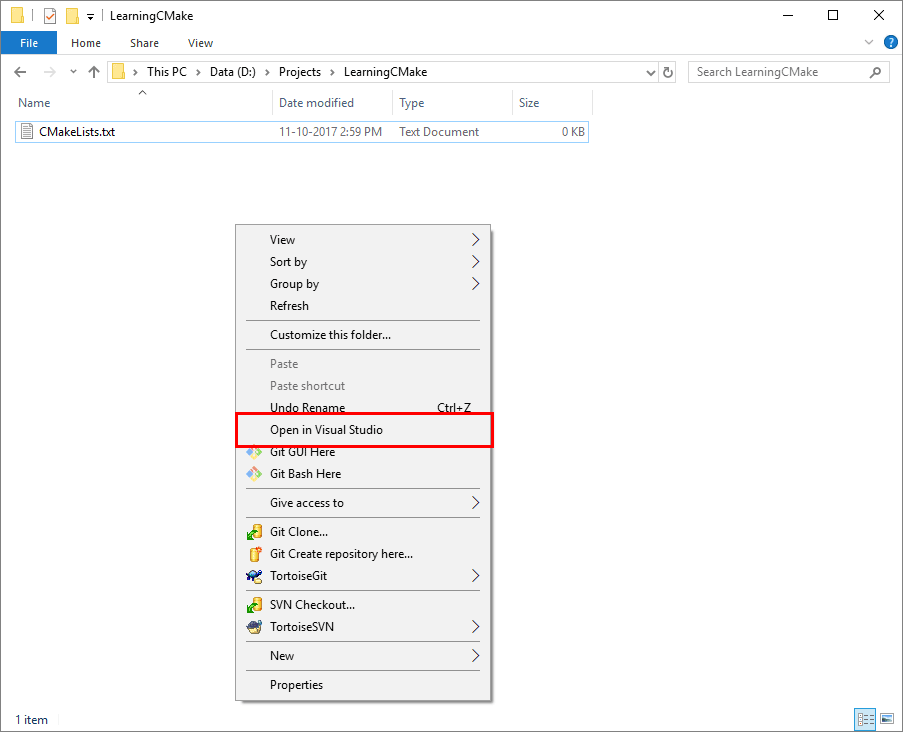The height and width of the screenshot is (732, 903).
Task: Click the SVN Checkout... icon
Action: click(x=254, y=605)
